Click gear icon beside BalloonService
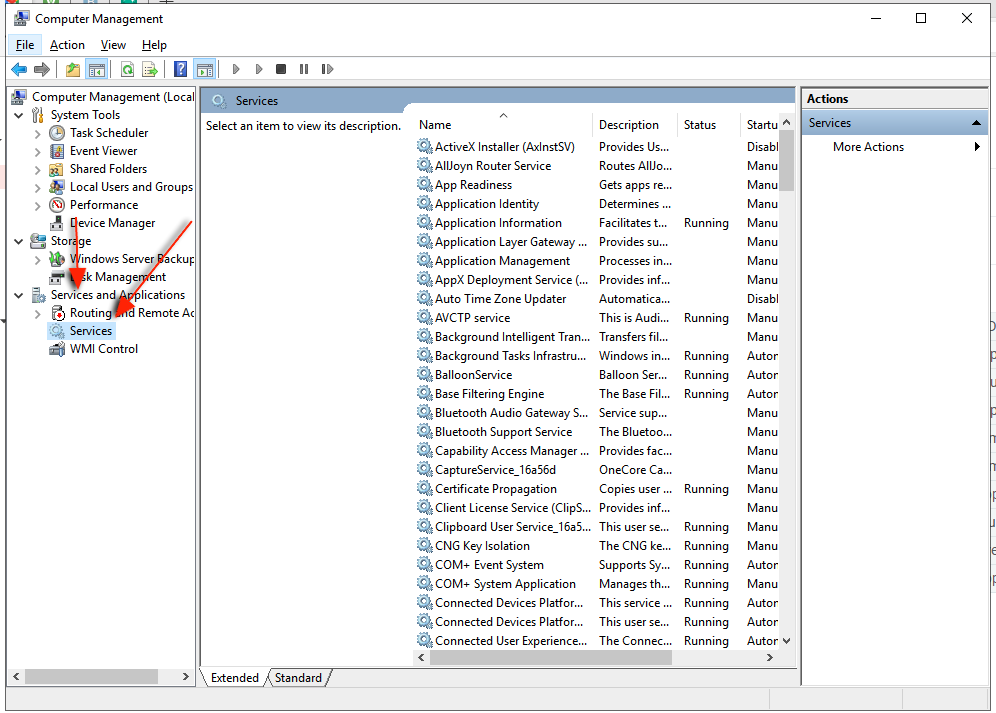This screenshot has height=713, width=996. (x=424, y=374)
